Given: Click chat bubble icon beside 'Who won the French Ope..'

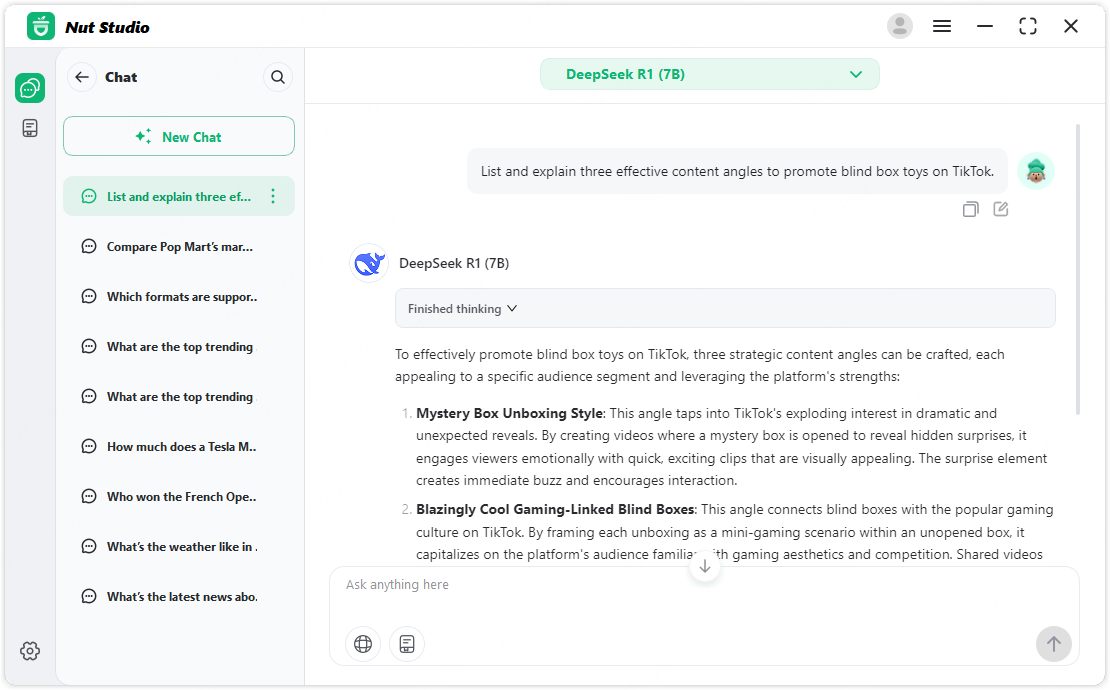Looking at the screenshot, I should (88, 497).
